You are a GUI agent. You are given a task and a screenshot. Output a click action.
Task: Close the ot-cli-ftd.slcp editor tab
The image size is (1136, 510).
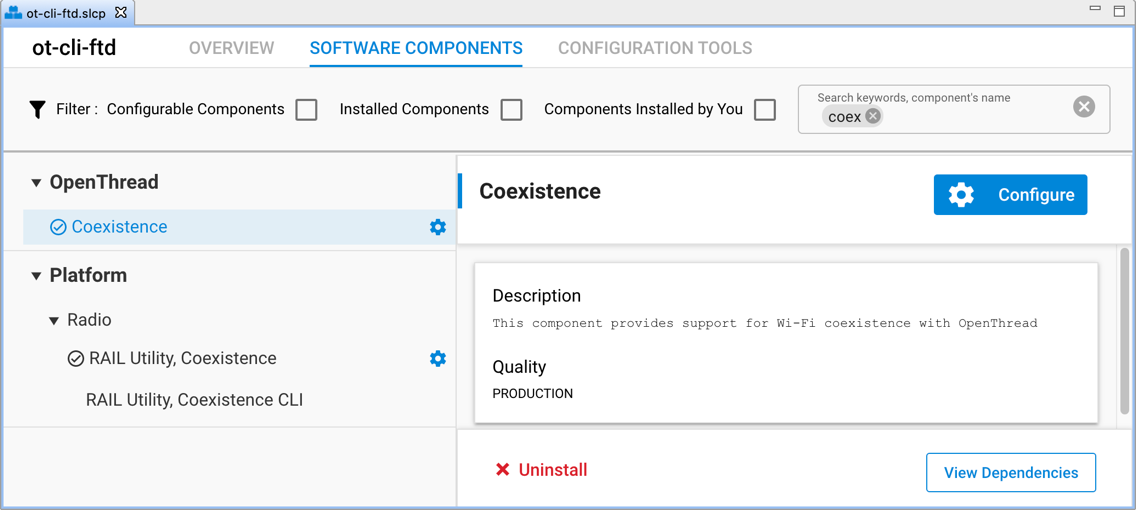(121, 13)
